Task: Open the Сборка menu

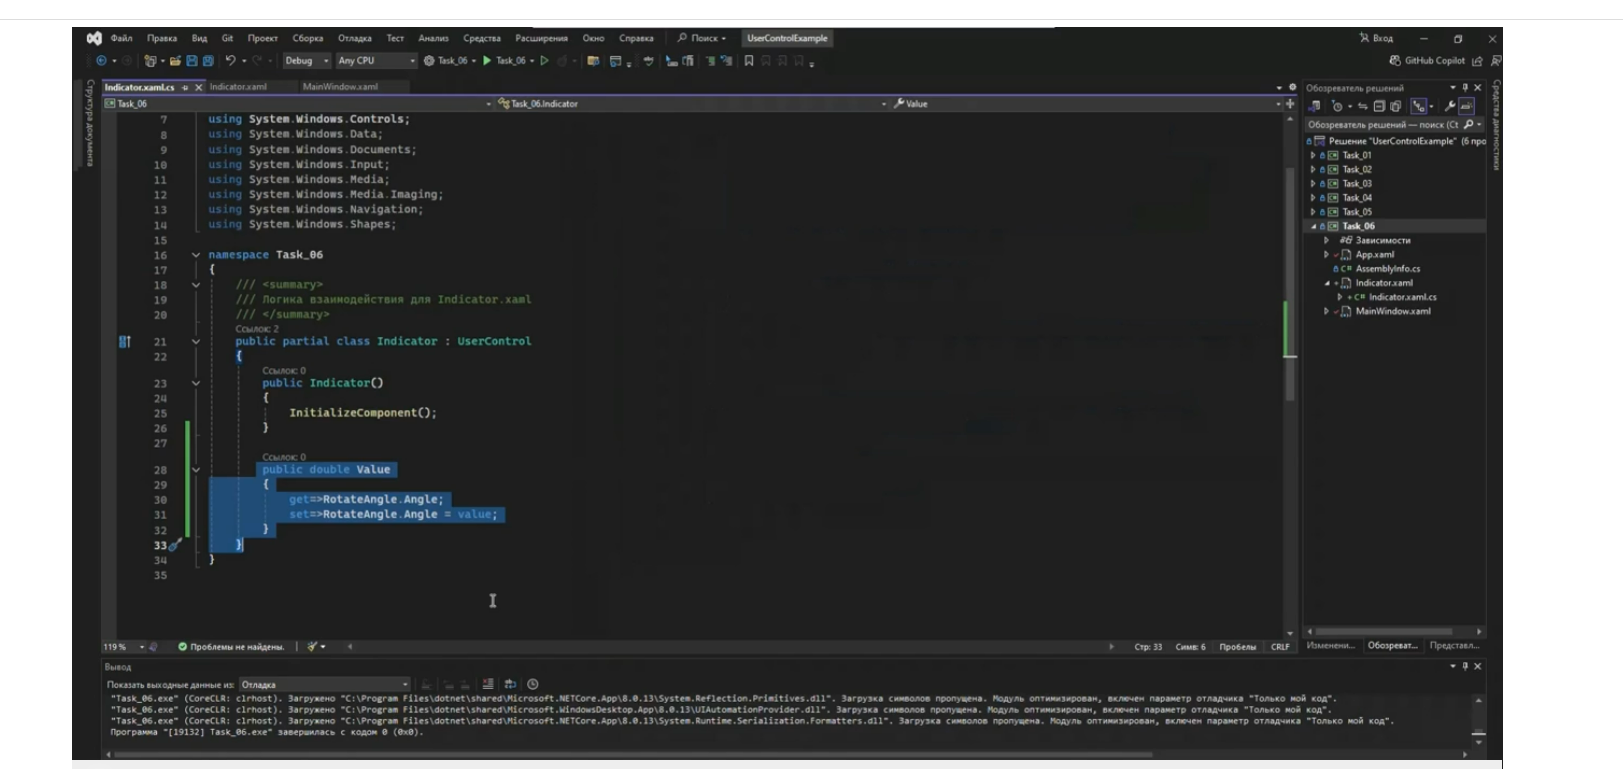Action: tap(308, 38)
